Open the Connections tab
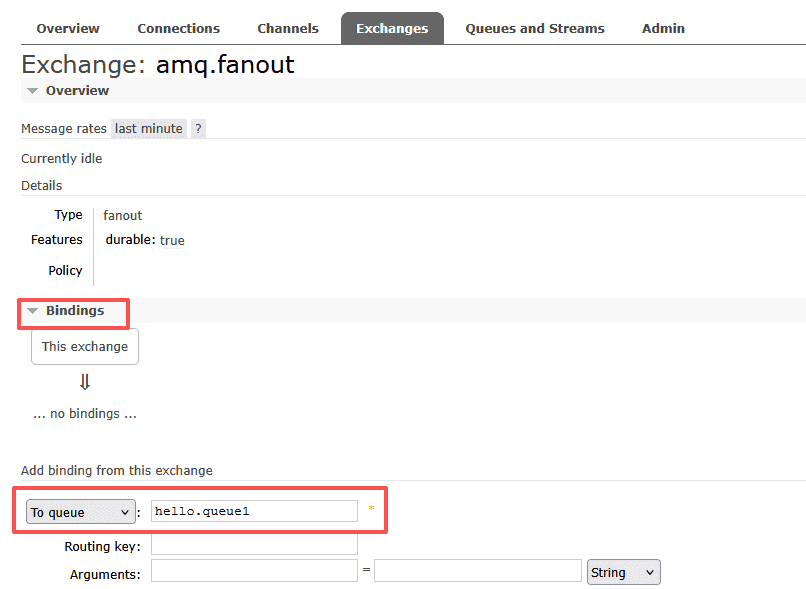 point(178,28)
